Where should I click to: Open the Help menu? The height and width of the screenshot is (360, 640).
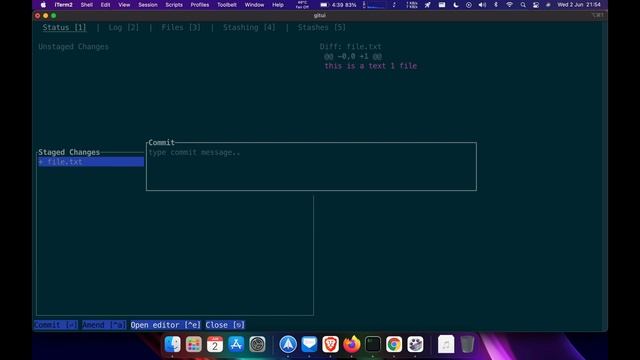pyautogui.click(x=278, y=5)
